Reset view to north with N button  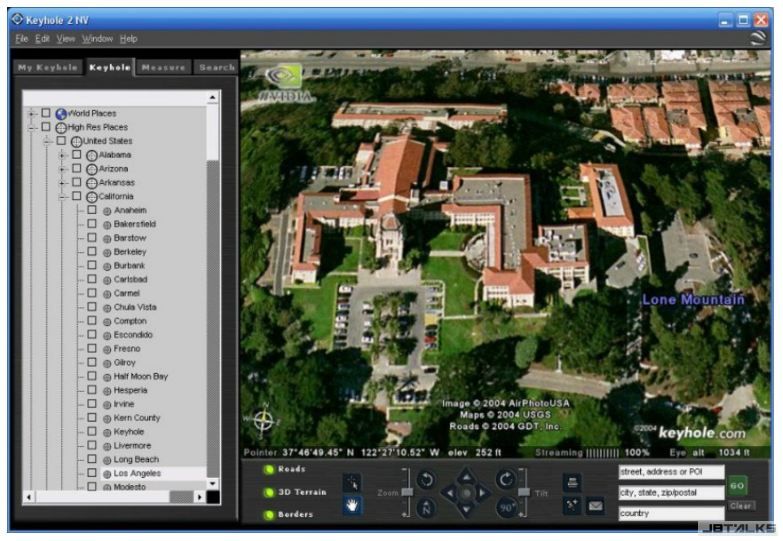click(426, 508)
